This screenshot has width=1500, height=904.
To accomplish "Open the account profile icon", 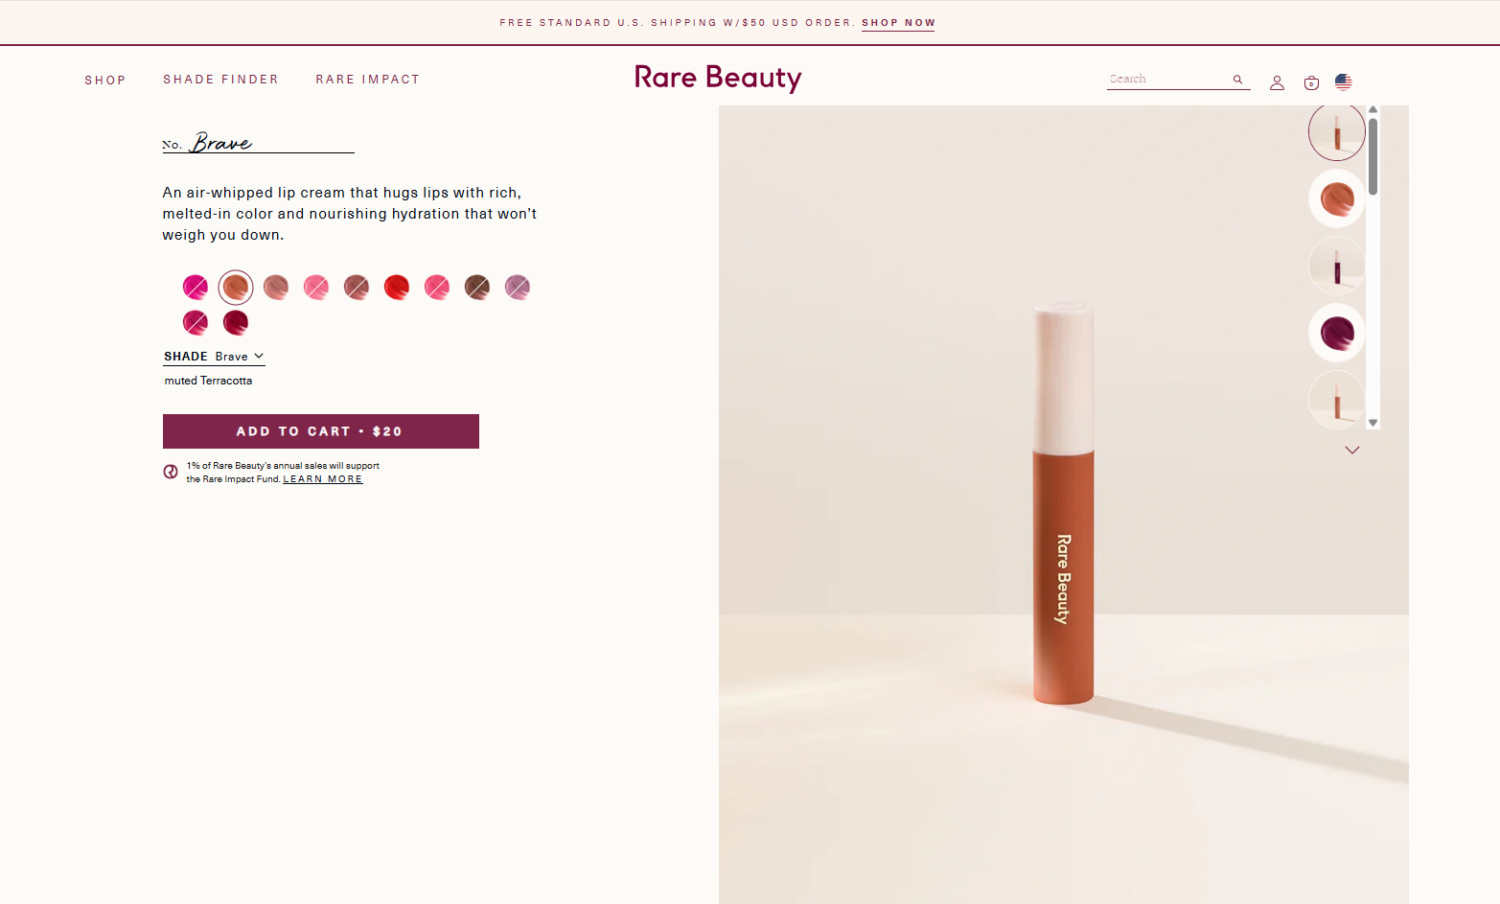I will tap(1277, 83).
